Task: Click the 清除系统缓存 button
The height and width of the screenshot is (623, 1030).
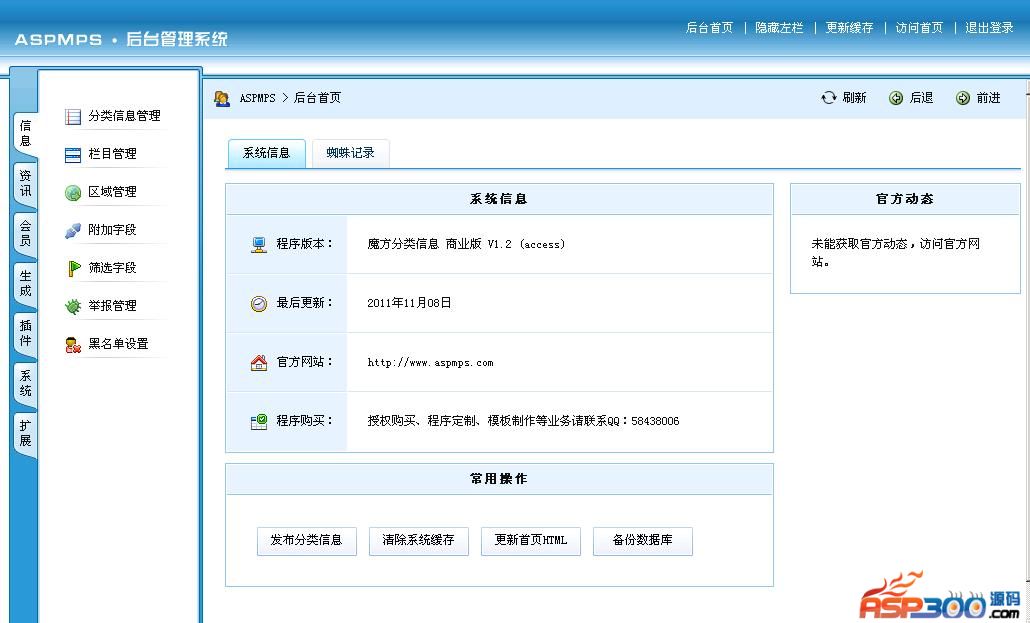Action: tap(418, 541)
